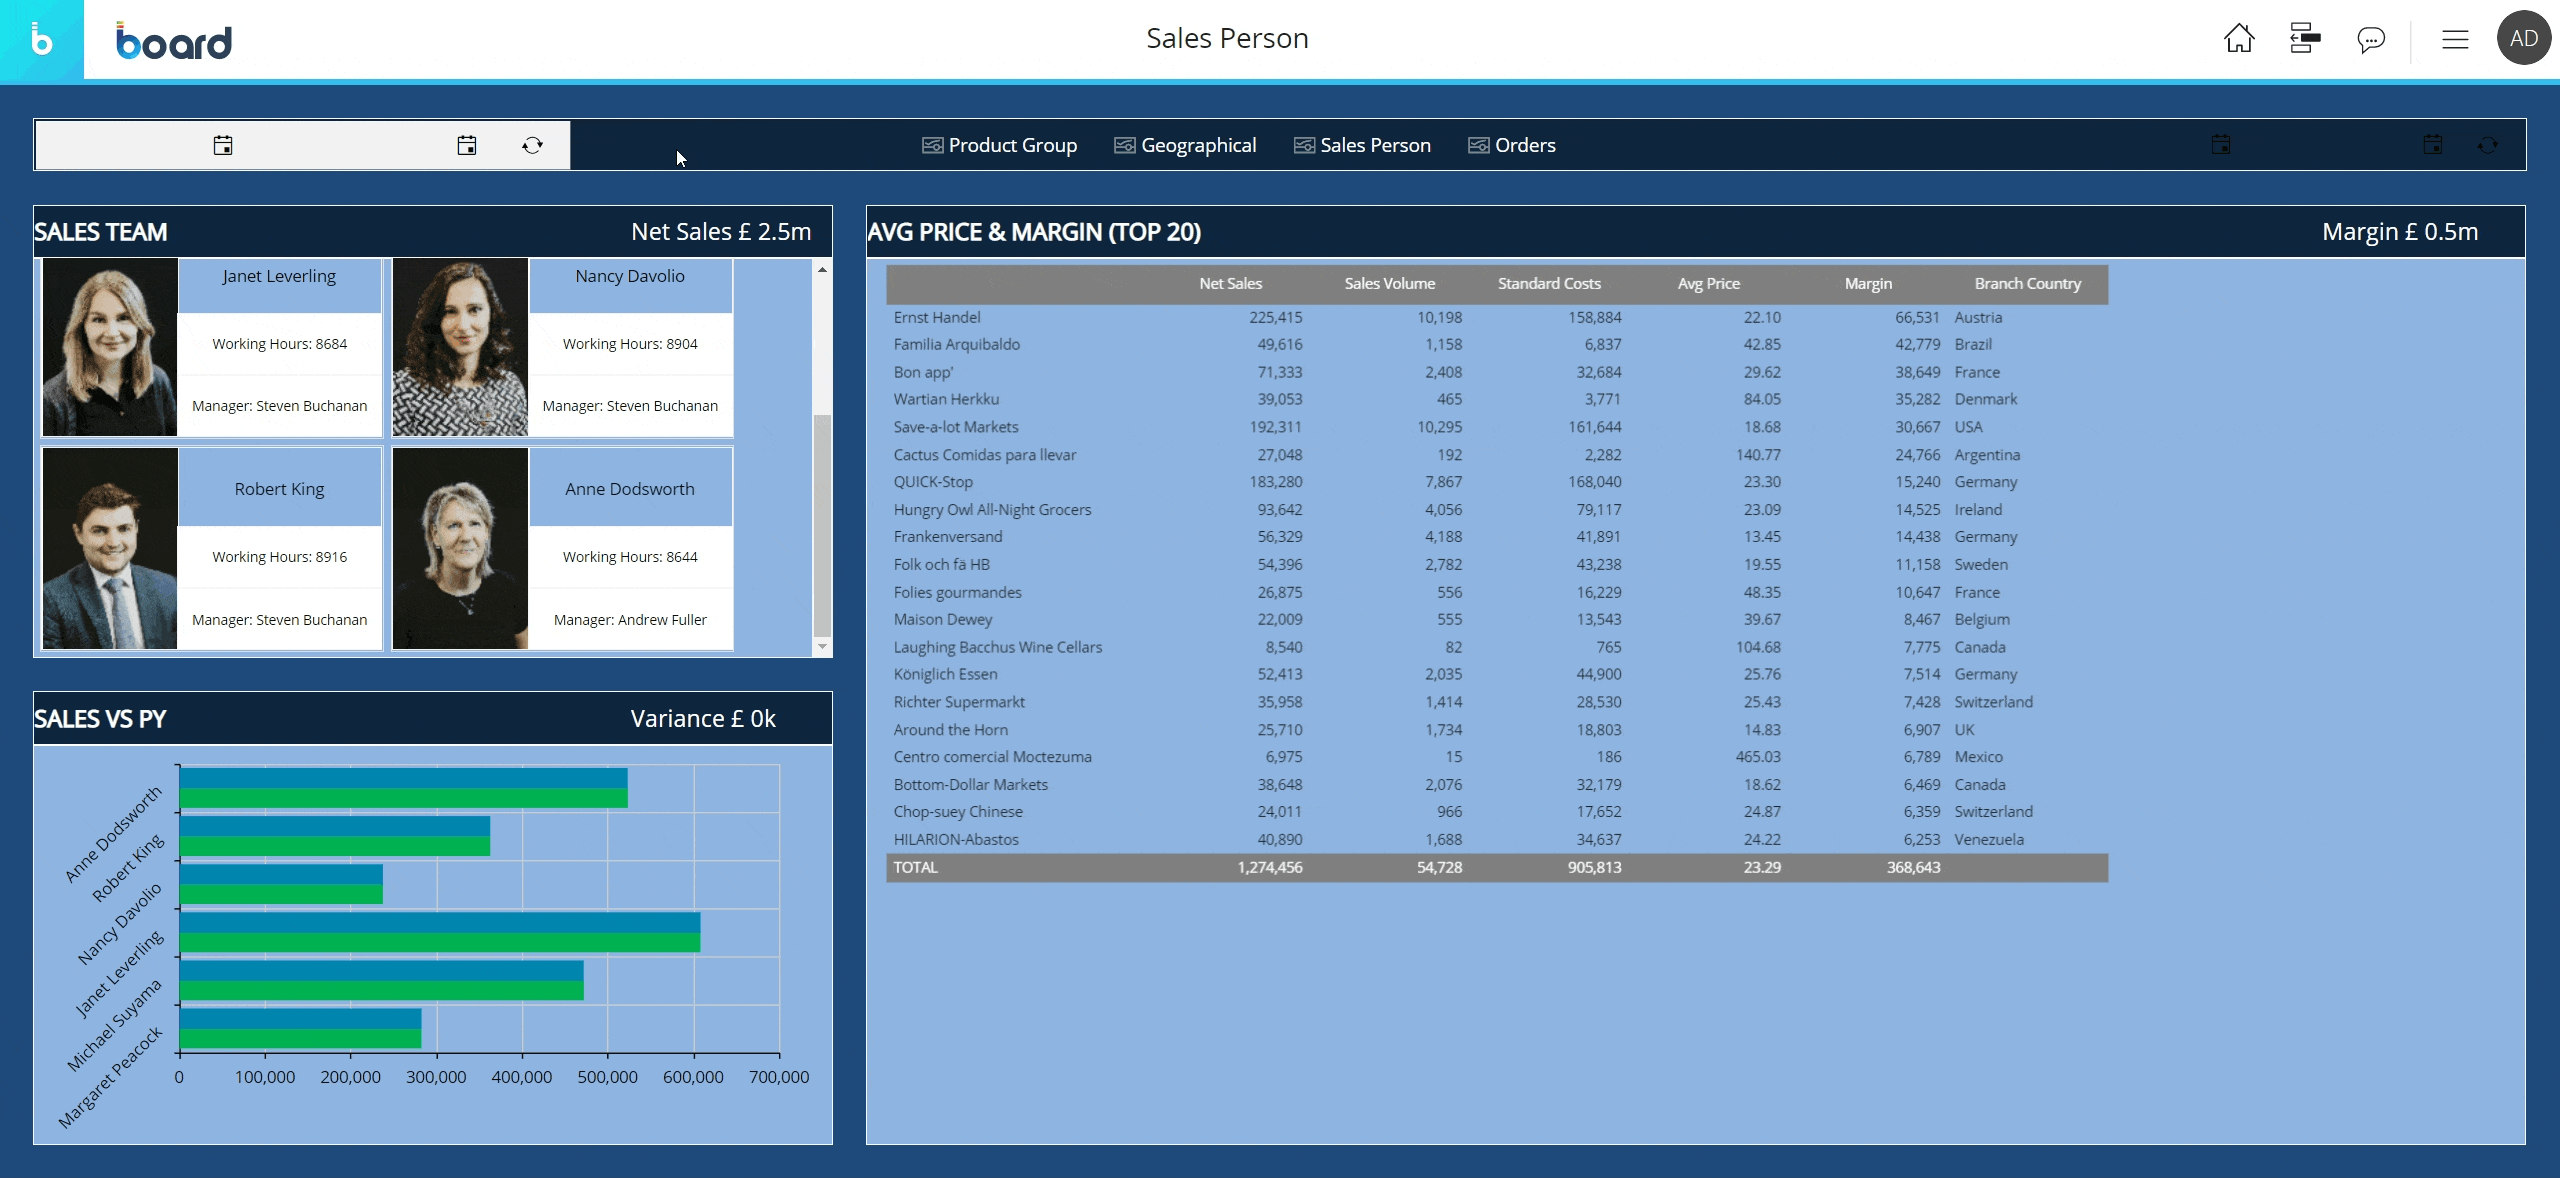Select Janet Leverling's photo
Image resolution: width=2560 pixels, height=1178 pixels.
(x=110, y=347)
